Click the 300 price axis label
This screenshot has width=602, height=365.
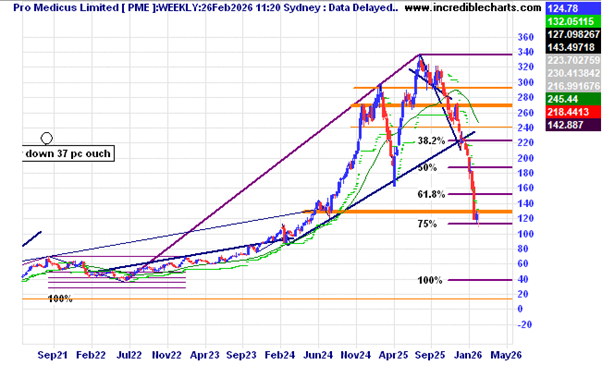click(526, 83)
